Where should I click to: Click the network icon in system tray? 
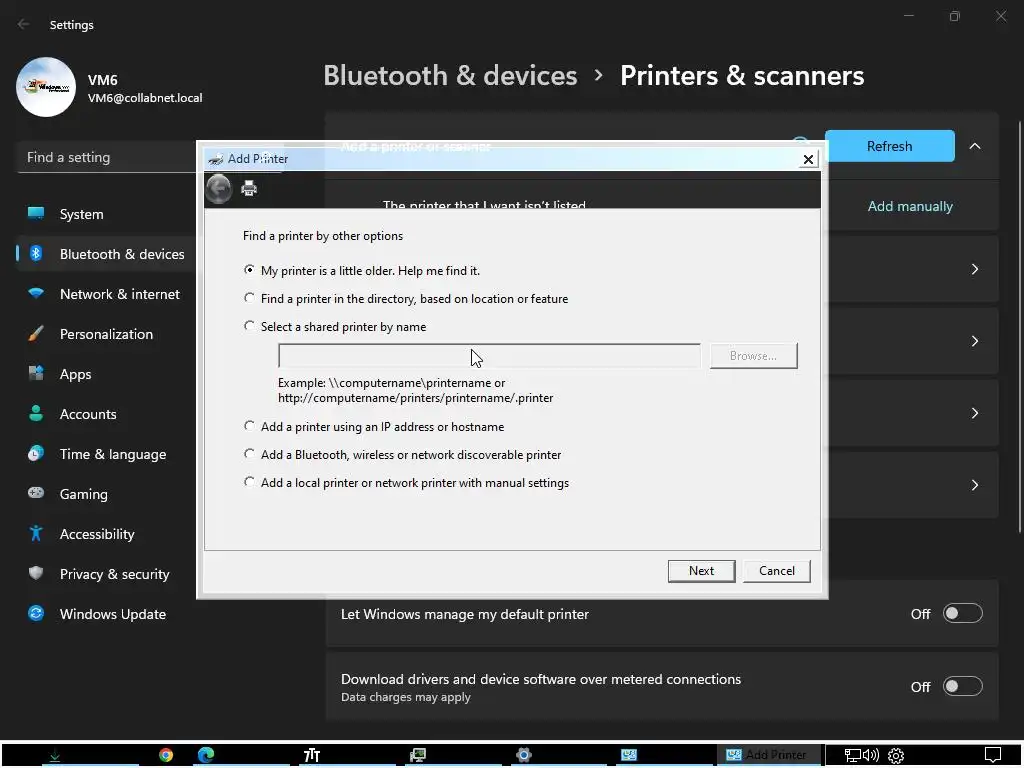point(853,756)
